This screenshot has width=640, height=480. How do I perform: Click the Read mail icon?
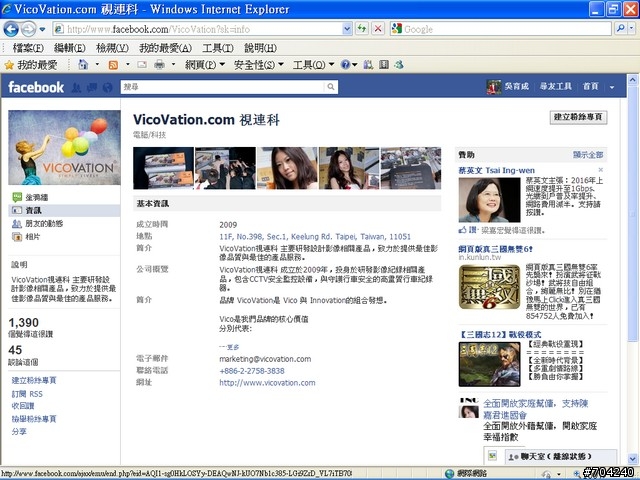coord(142,64)
